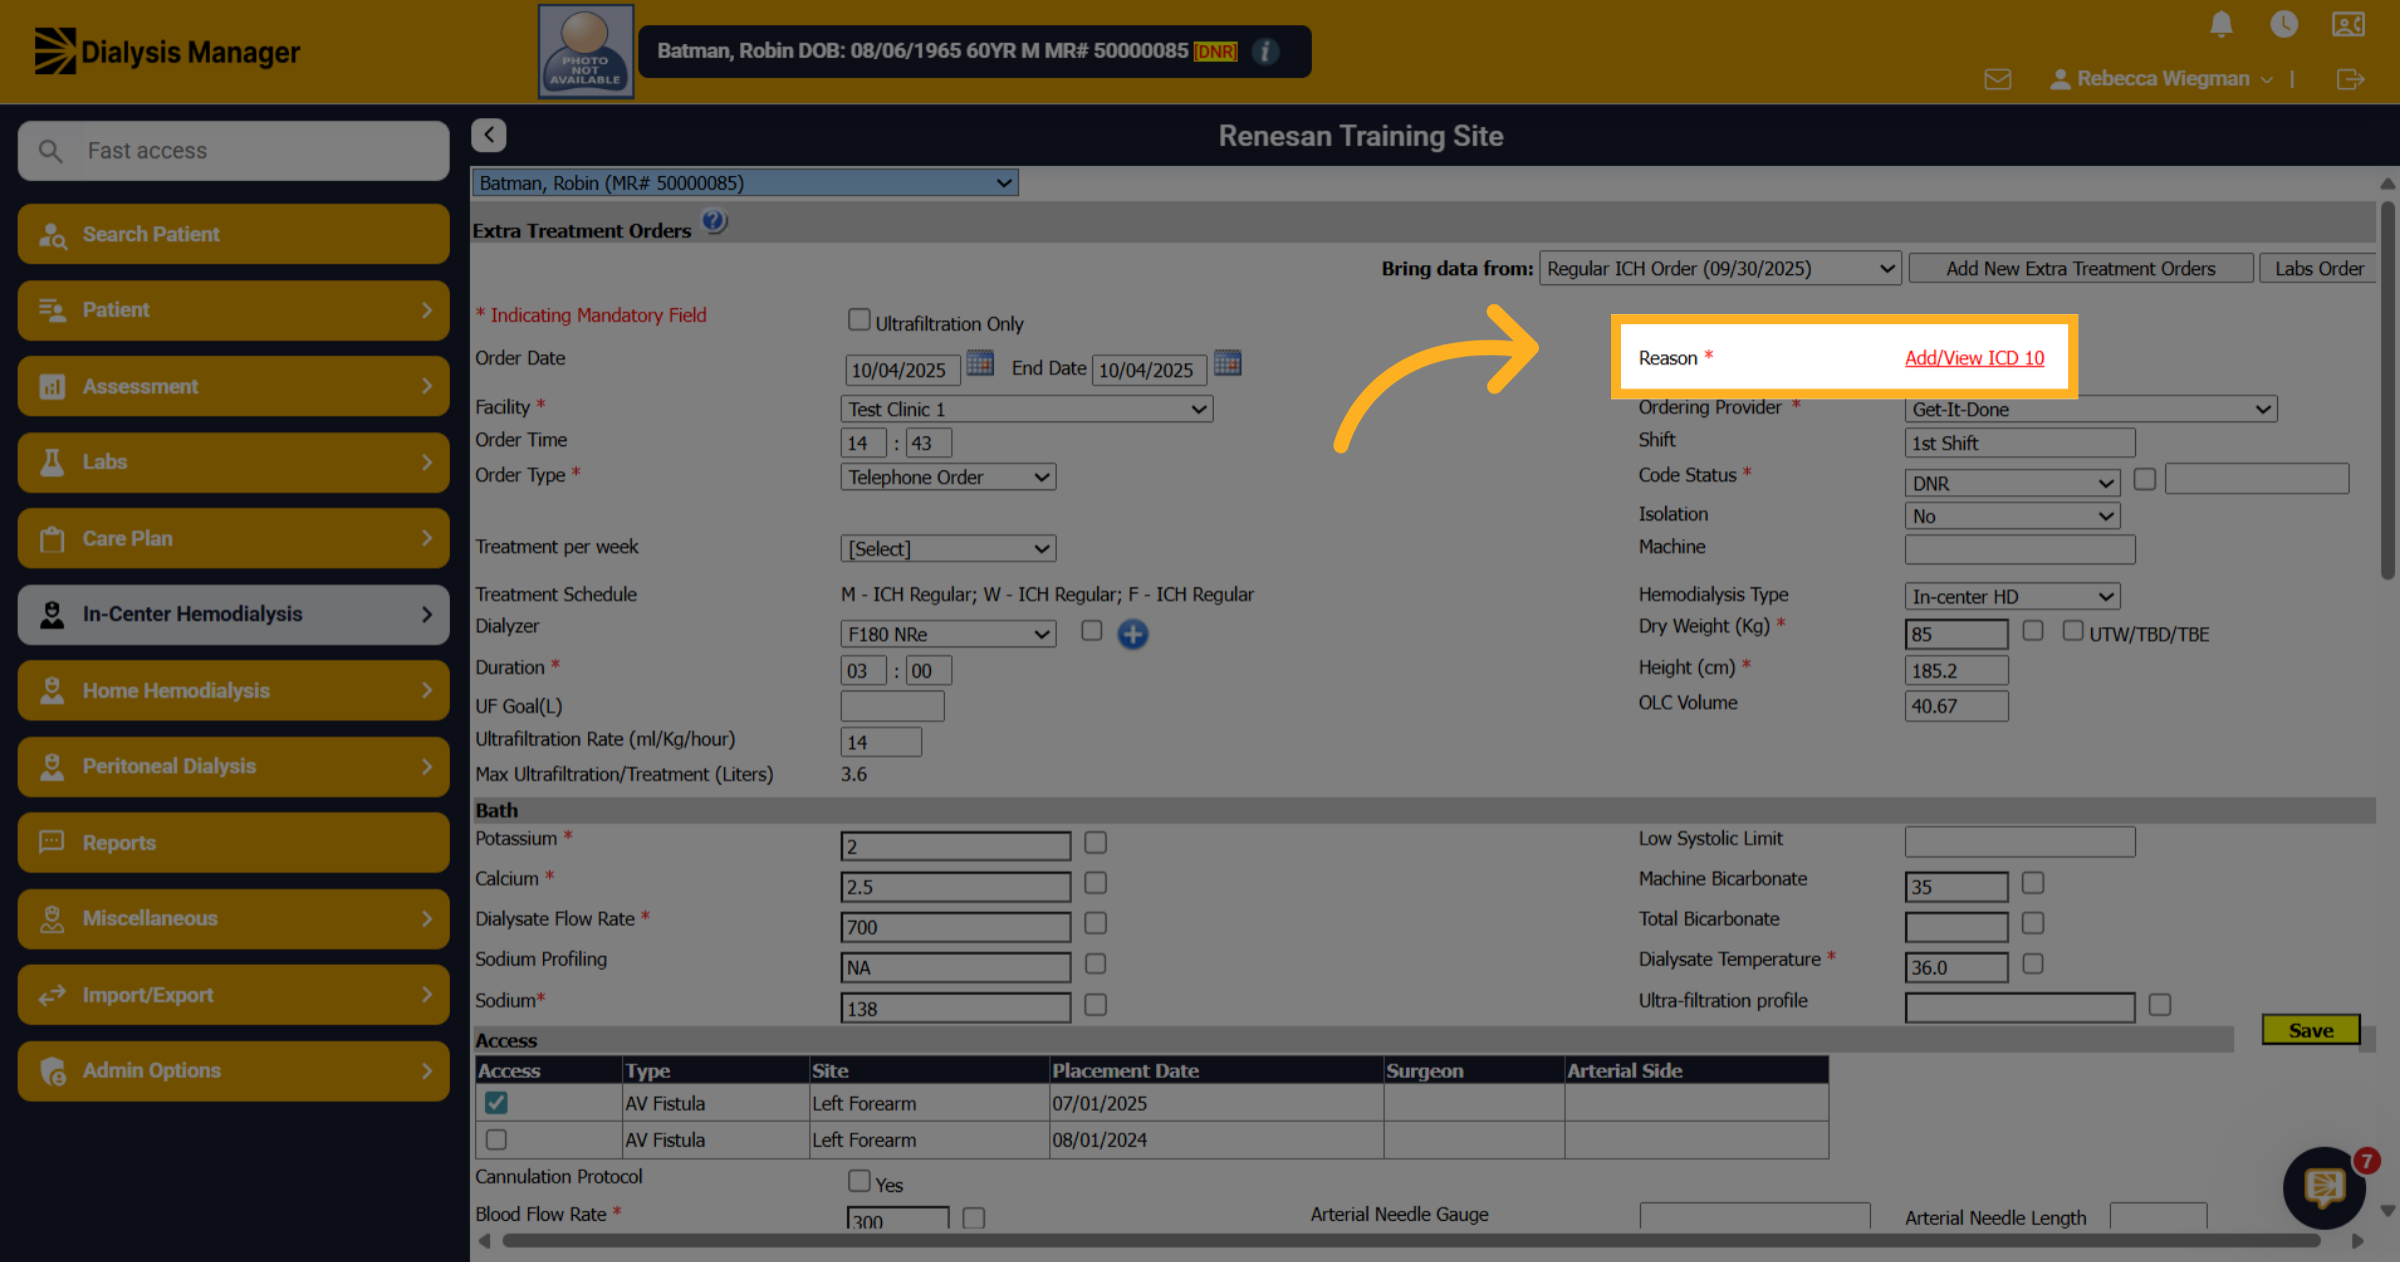This screenshot has width=2400, height=1262.
Task: Expand the Care Plan sidebar menu
Action: (x=233, y=538)
